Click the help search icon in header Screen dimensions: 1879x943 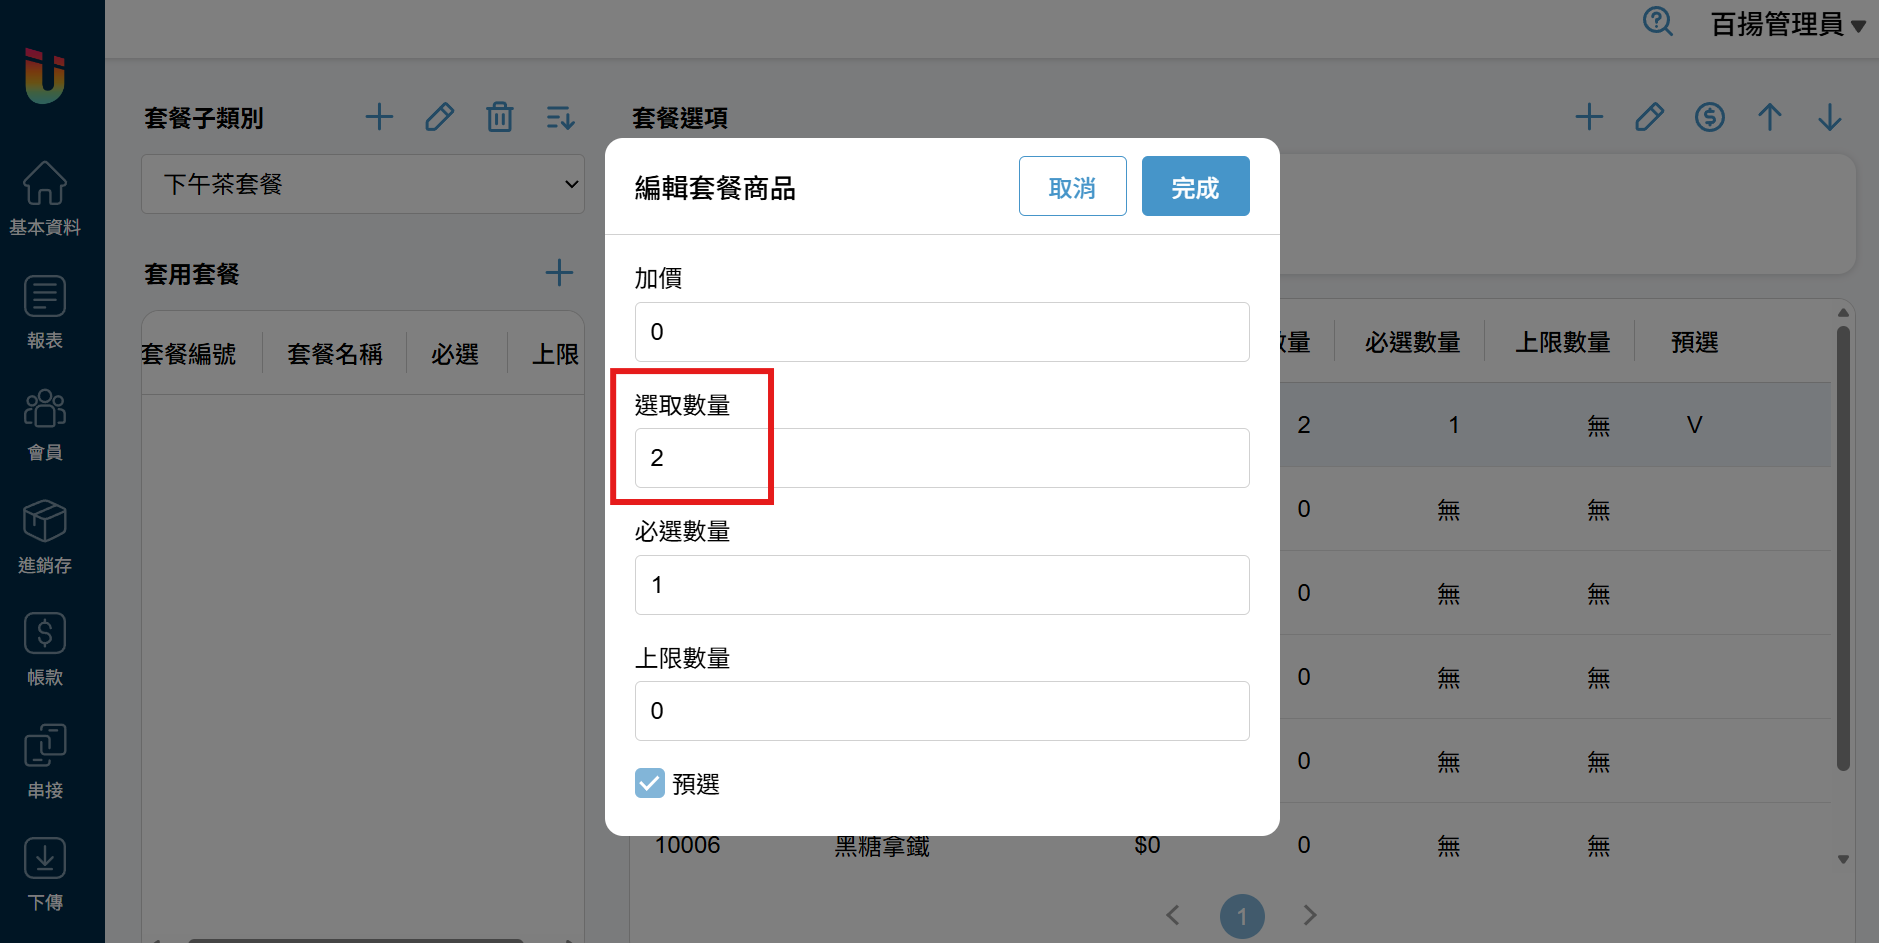pyautogui.click(x=1657, y=22)
